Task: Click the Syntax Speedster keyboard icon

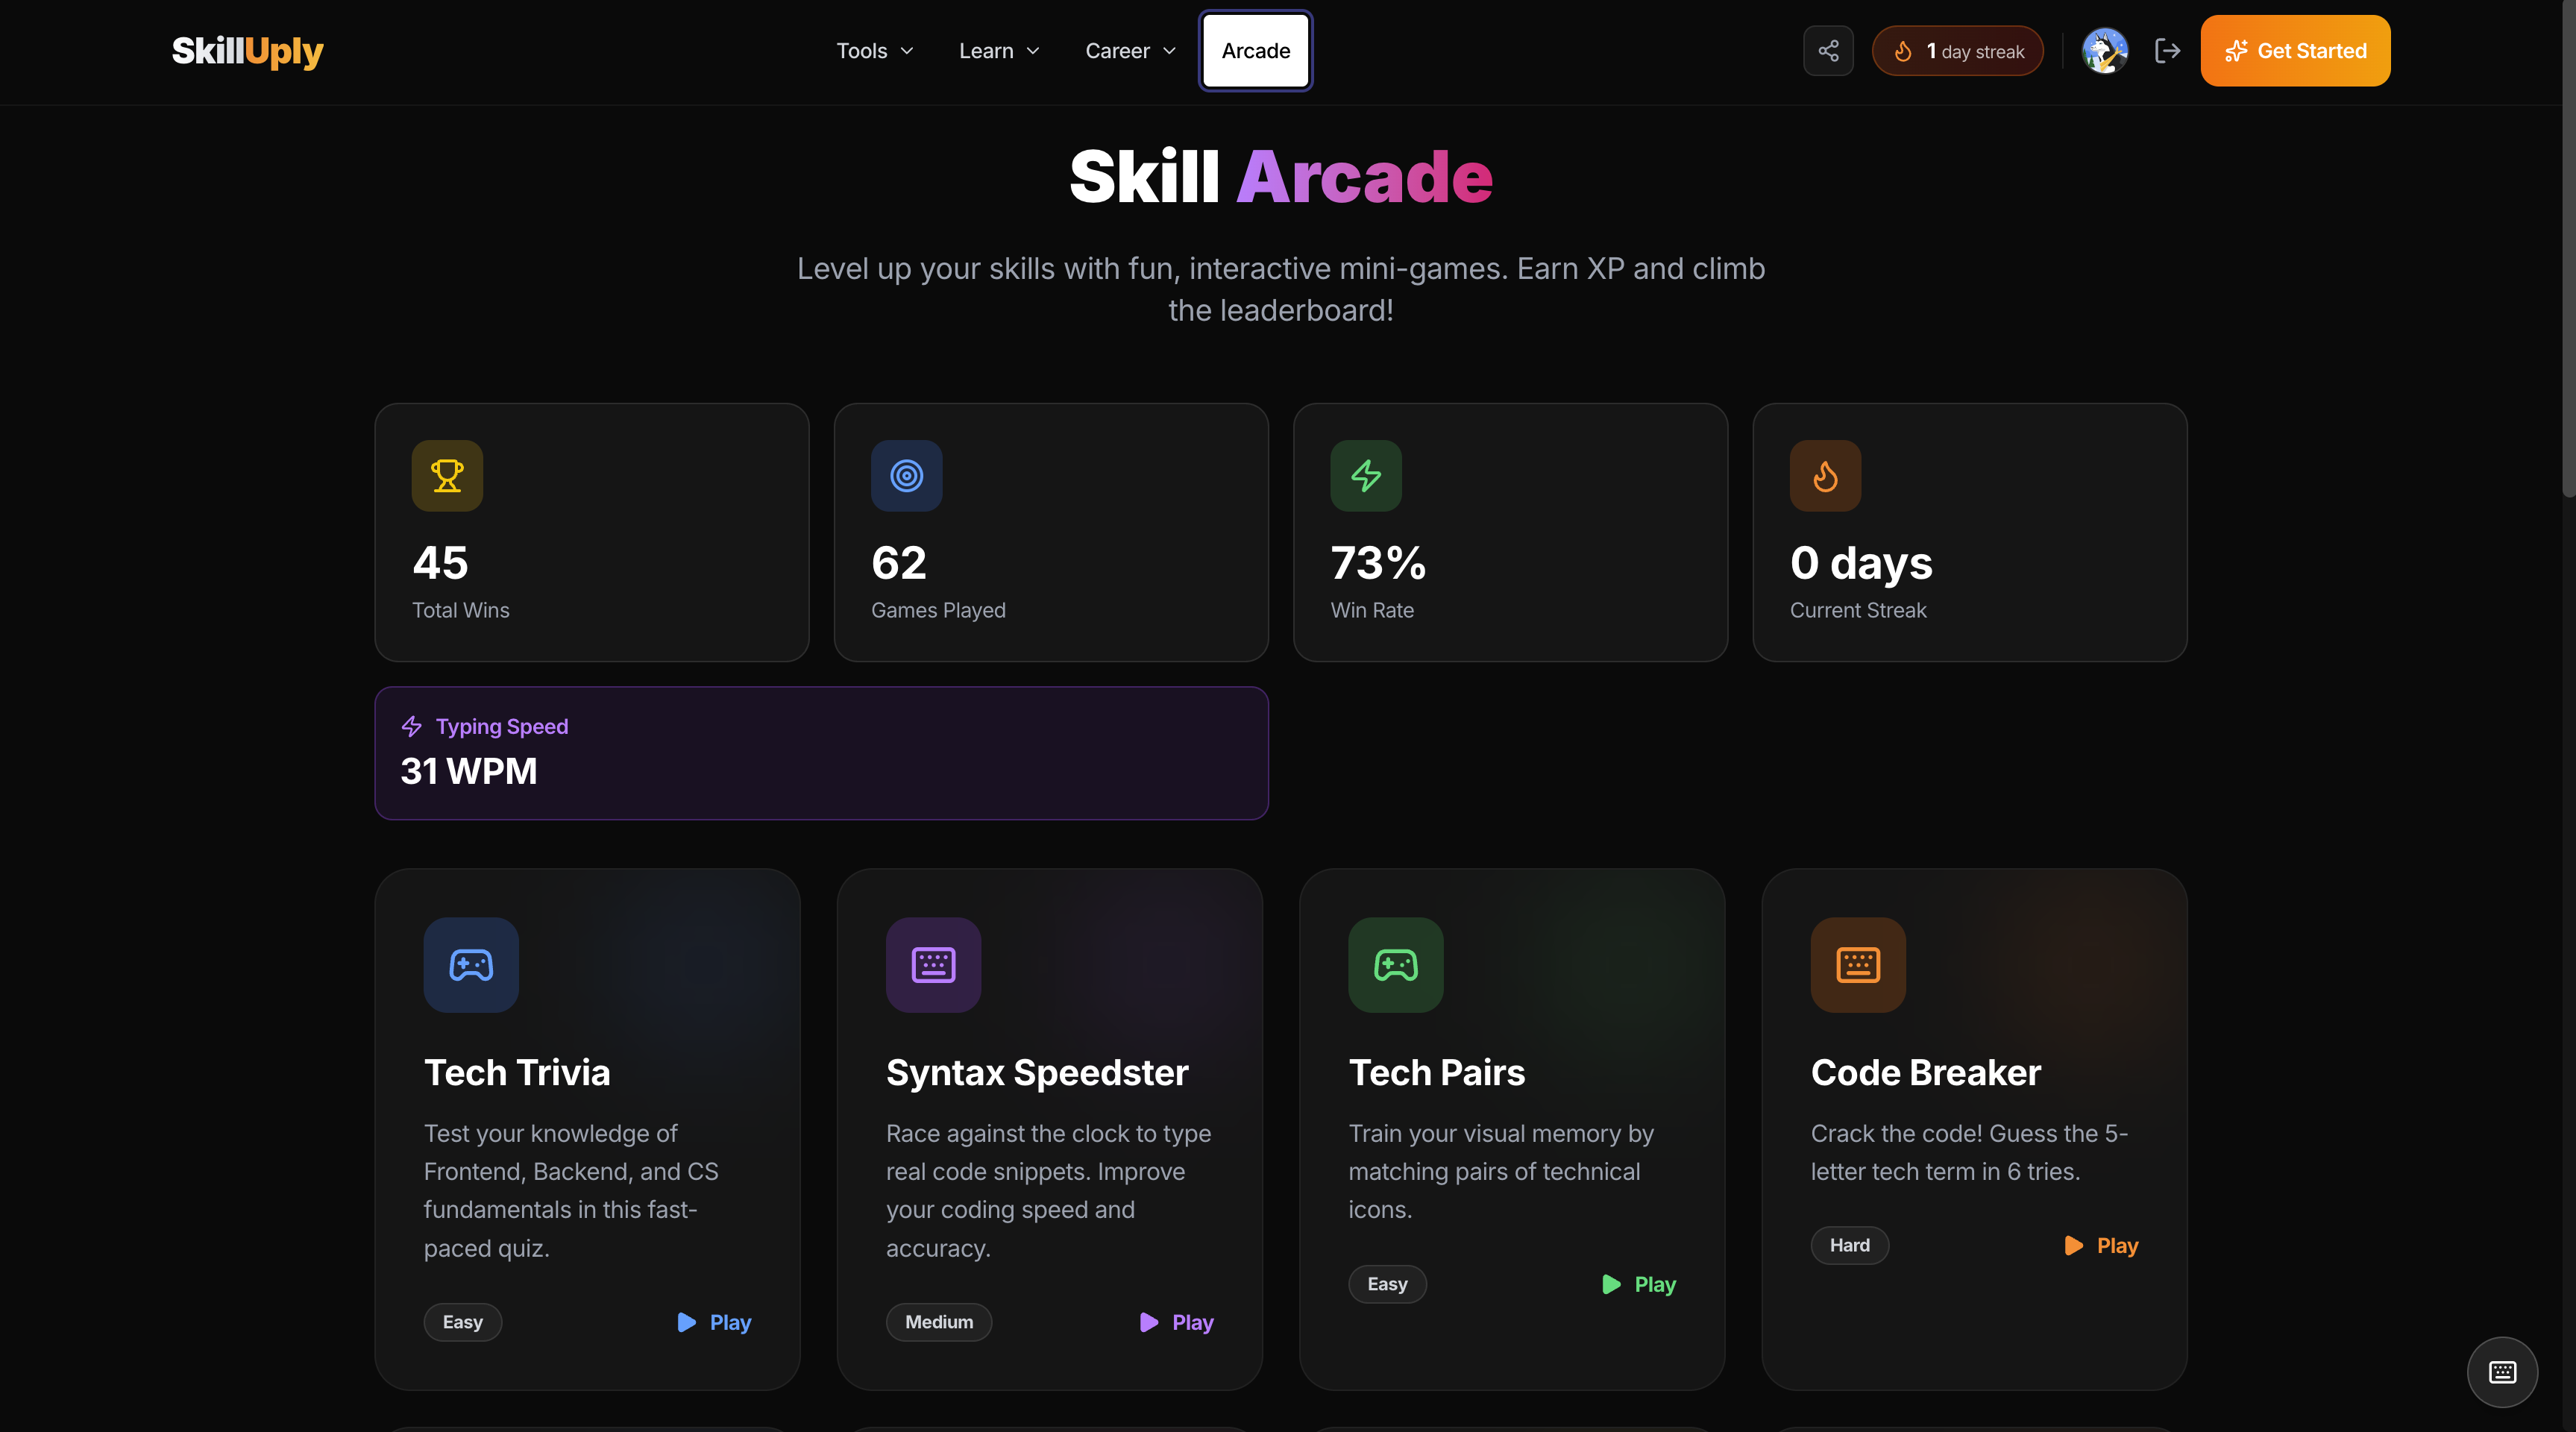Action: (933, 965)
